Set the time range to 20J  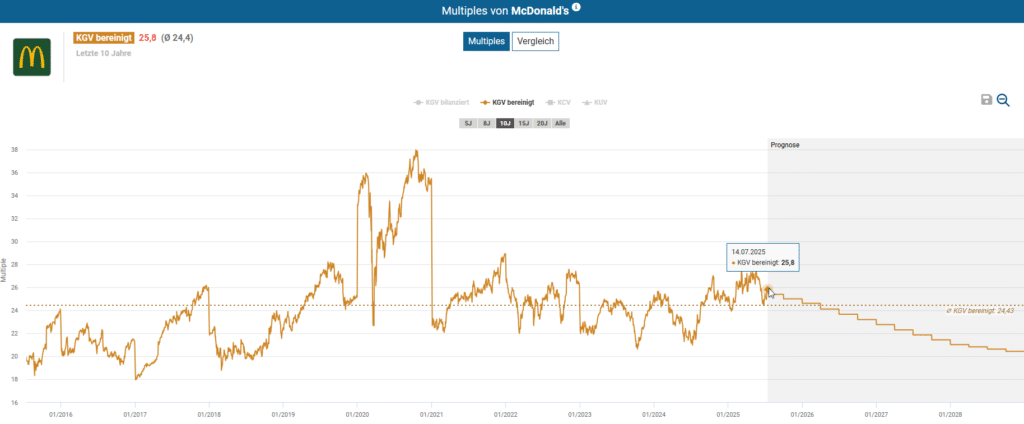coord(542,123)
